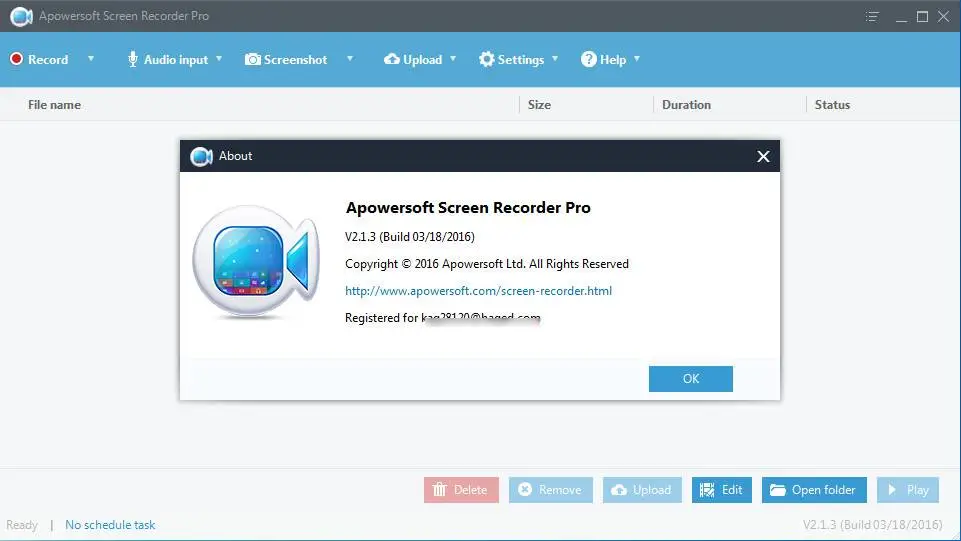
Task: Click the Apowersoft app logo in title bar
Action: (x=21, y=17)
